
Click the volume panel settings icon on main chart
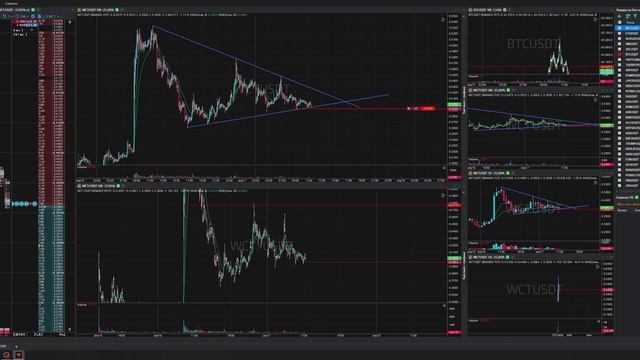444,168
